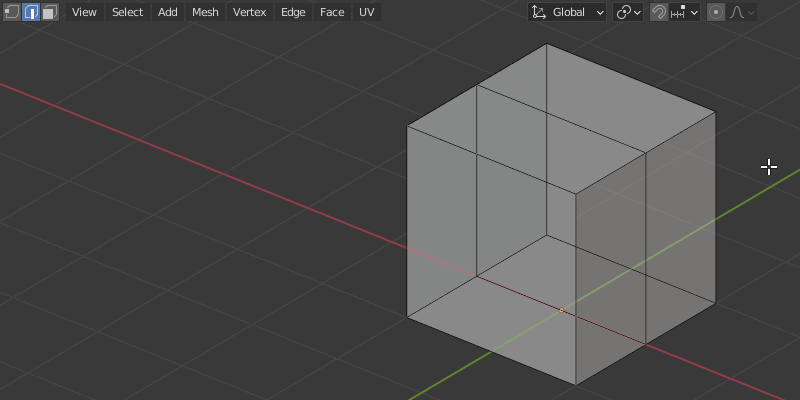Open the Edge menu
The height and width of the screenshot is (400, 800).
click(x=293, y=12)
